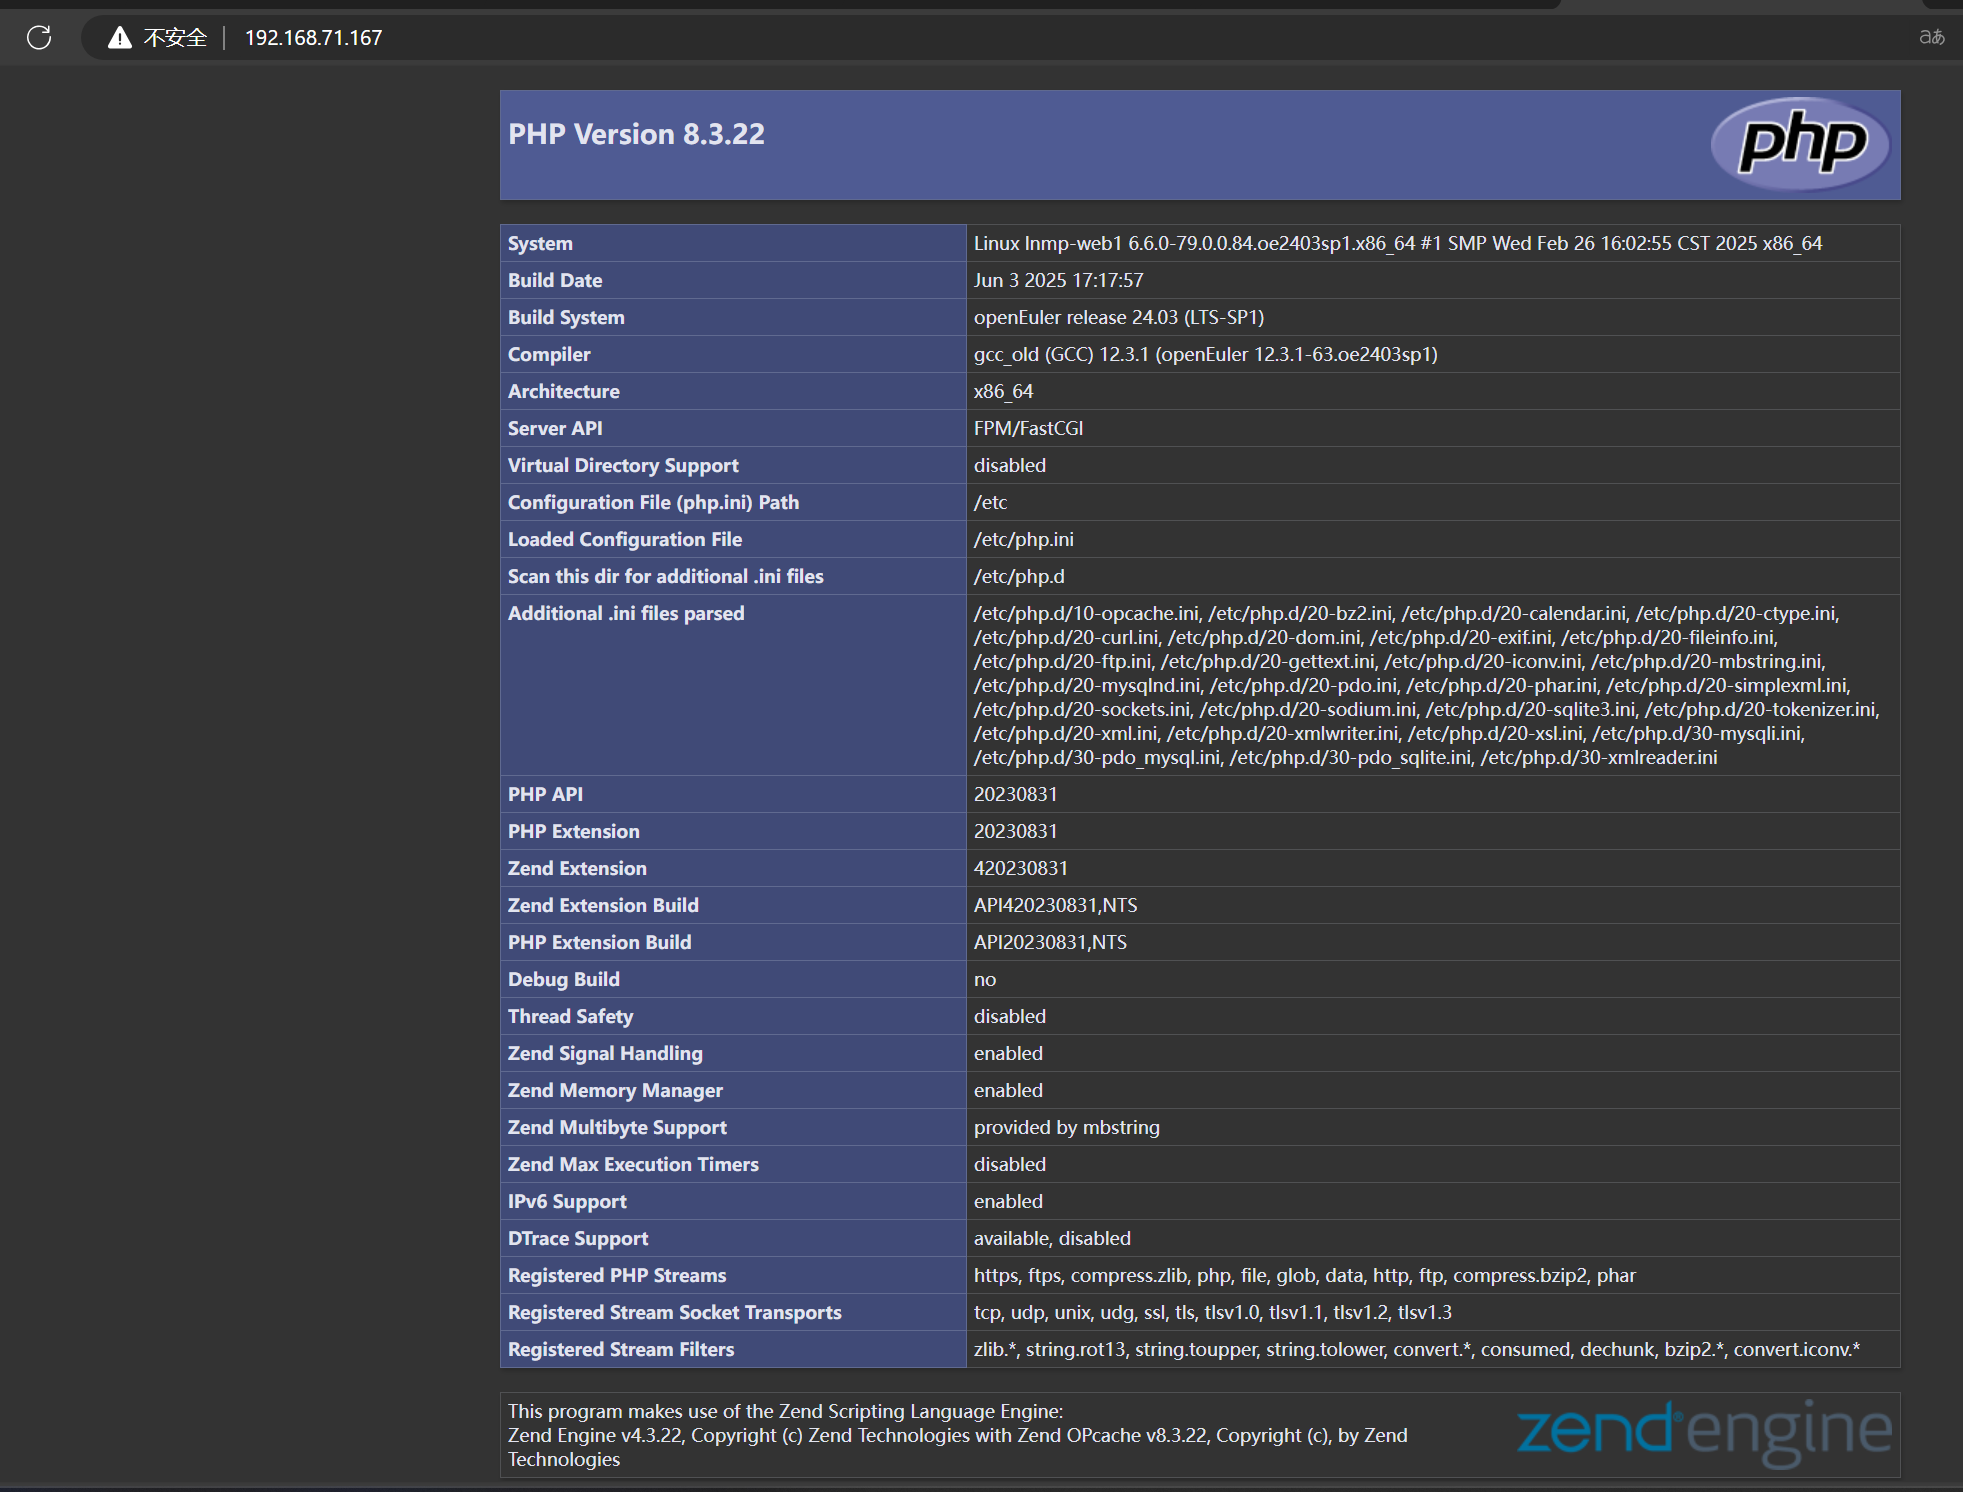This screenshot has height=1492, width=1963.
Task: Click the DTrace Support label
Action: (578, 1238)
